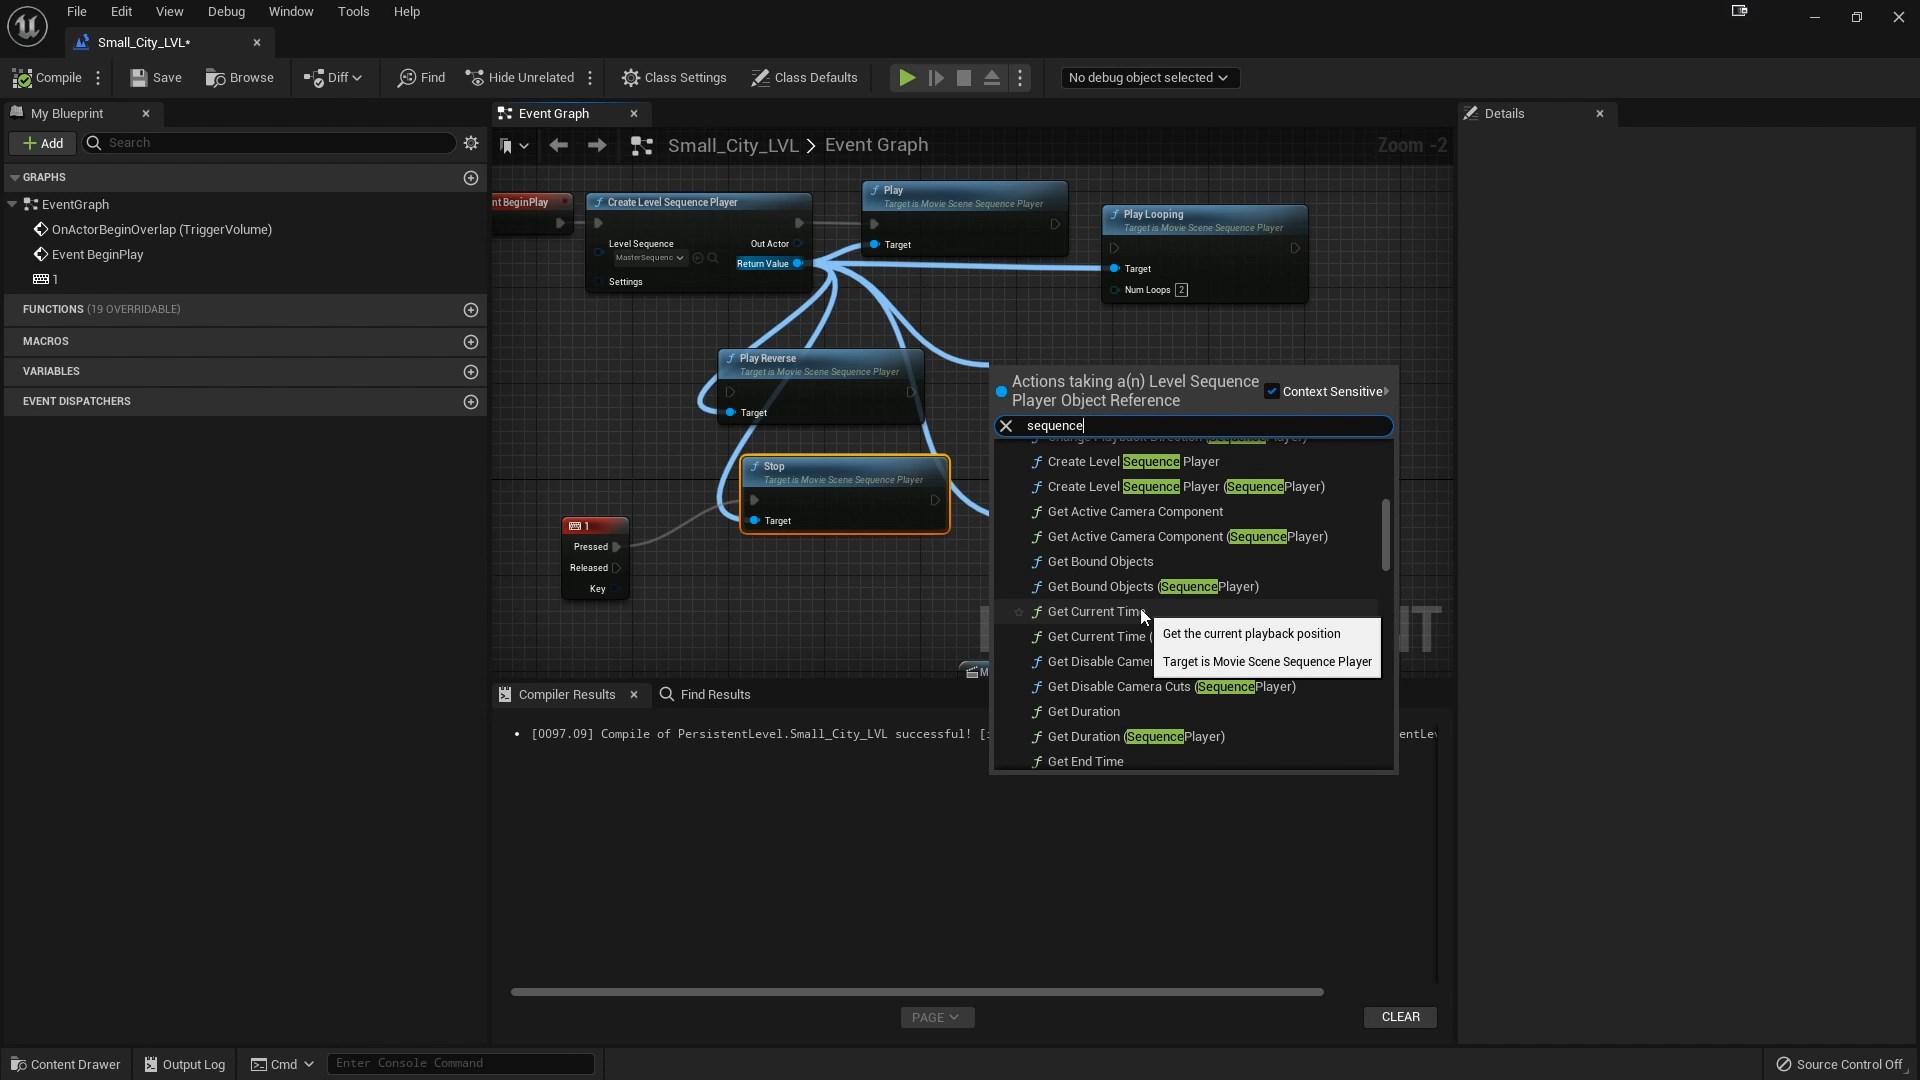Image resolution: width=1920 pixels, height=1080 pixels.
Task: Open Class Defaults
Action: [805, 78]
